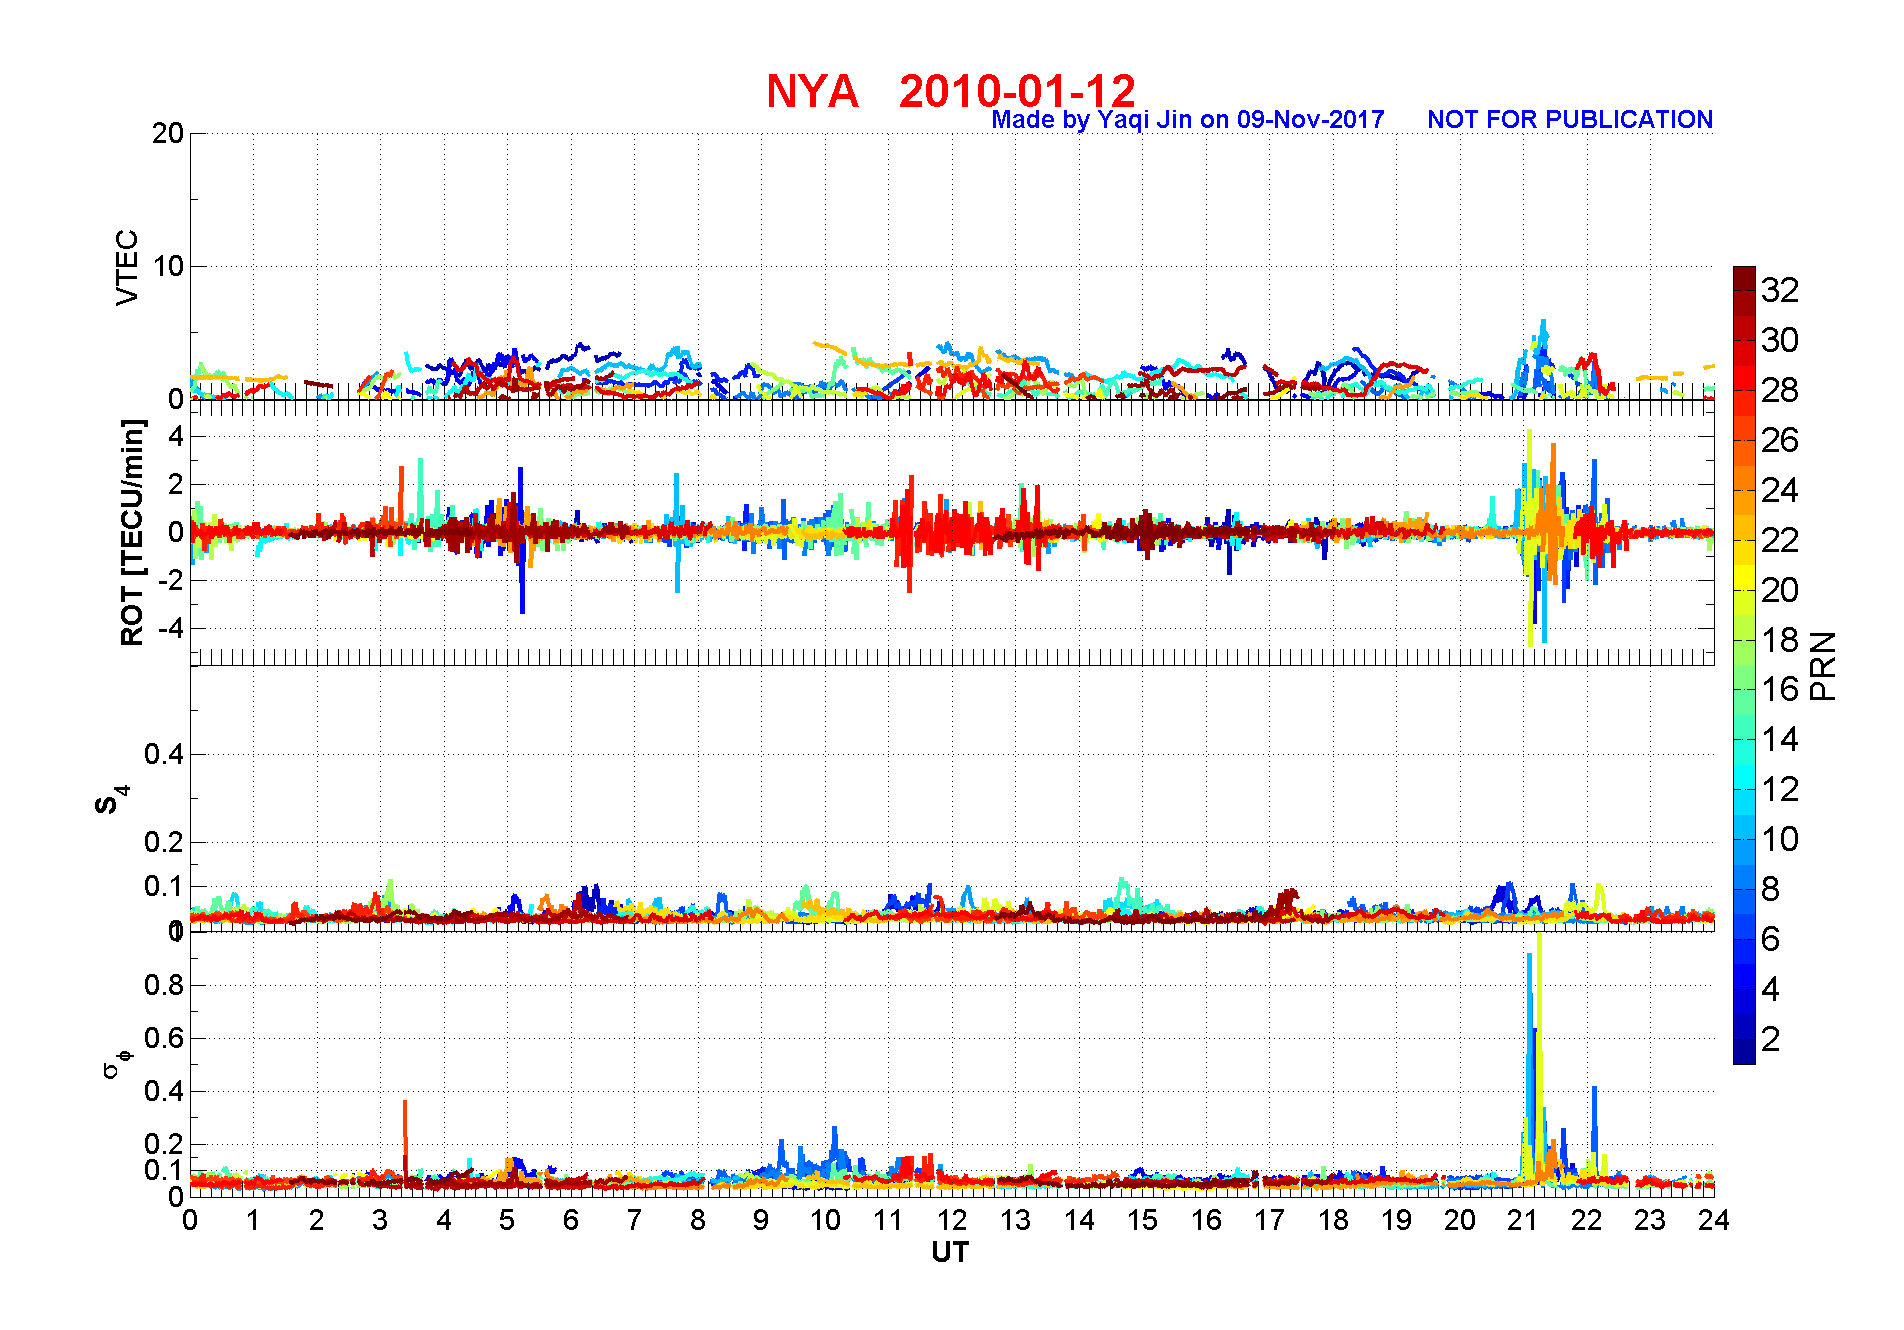This screenshot has width=1904, height=1330.
Task: Click the UT axis tick label '15'
Action: 1142,1220
